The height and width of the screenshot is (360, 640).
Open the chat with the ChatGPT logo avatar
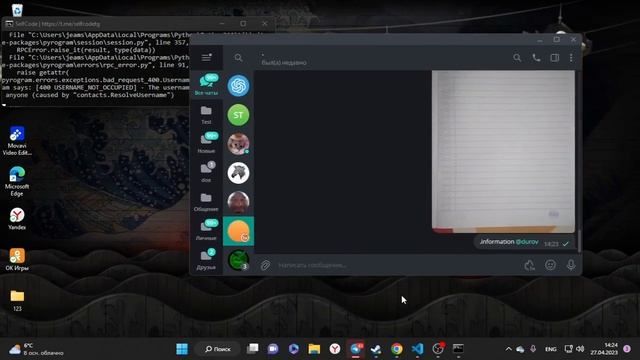(238, 86)
